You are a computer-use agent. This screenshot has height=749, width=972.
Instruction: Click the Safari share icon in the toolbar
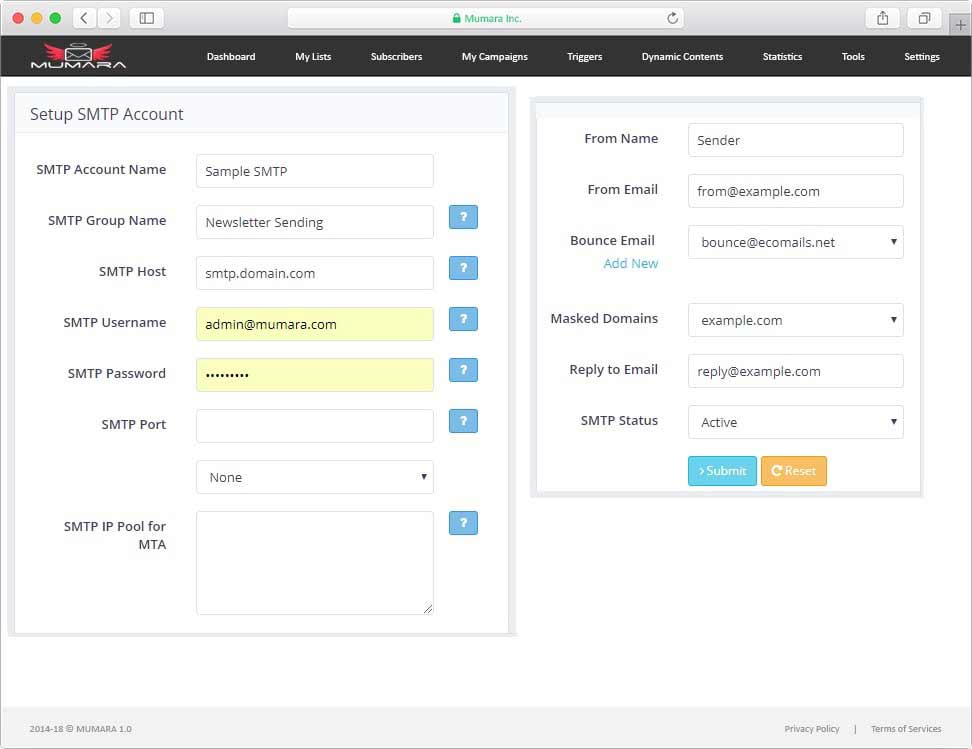pyautogui.click(x=882, y=17)
